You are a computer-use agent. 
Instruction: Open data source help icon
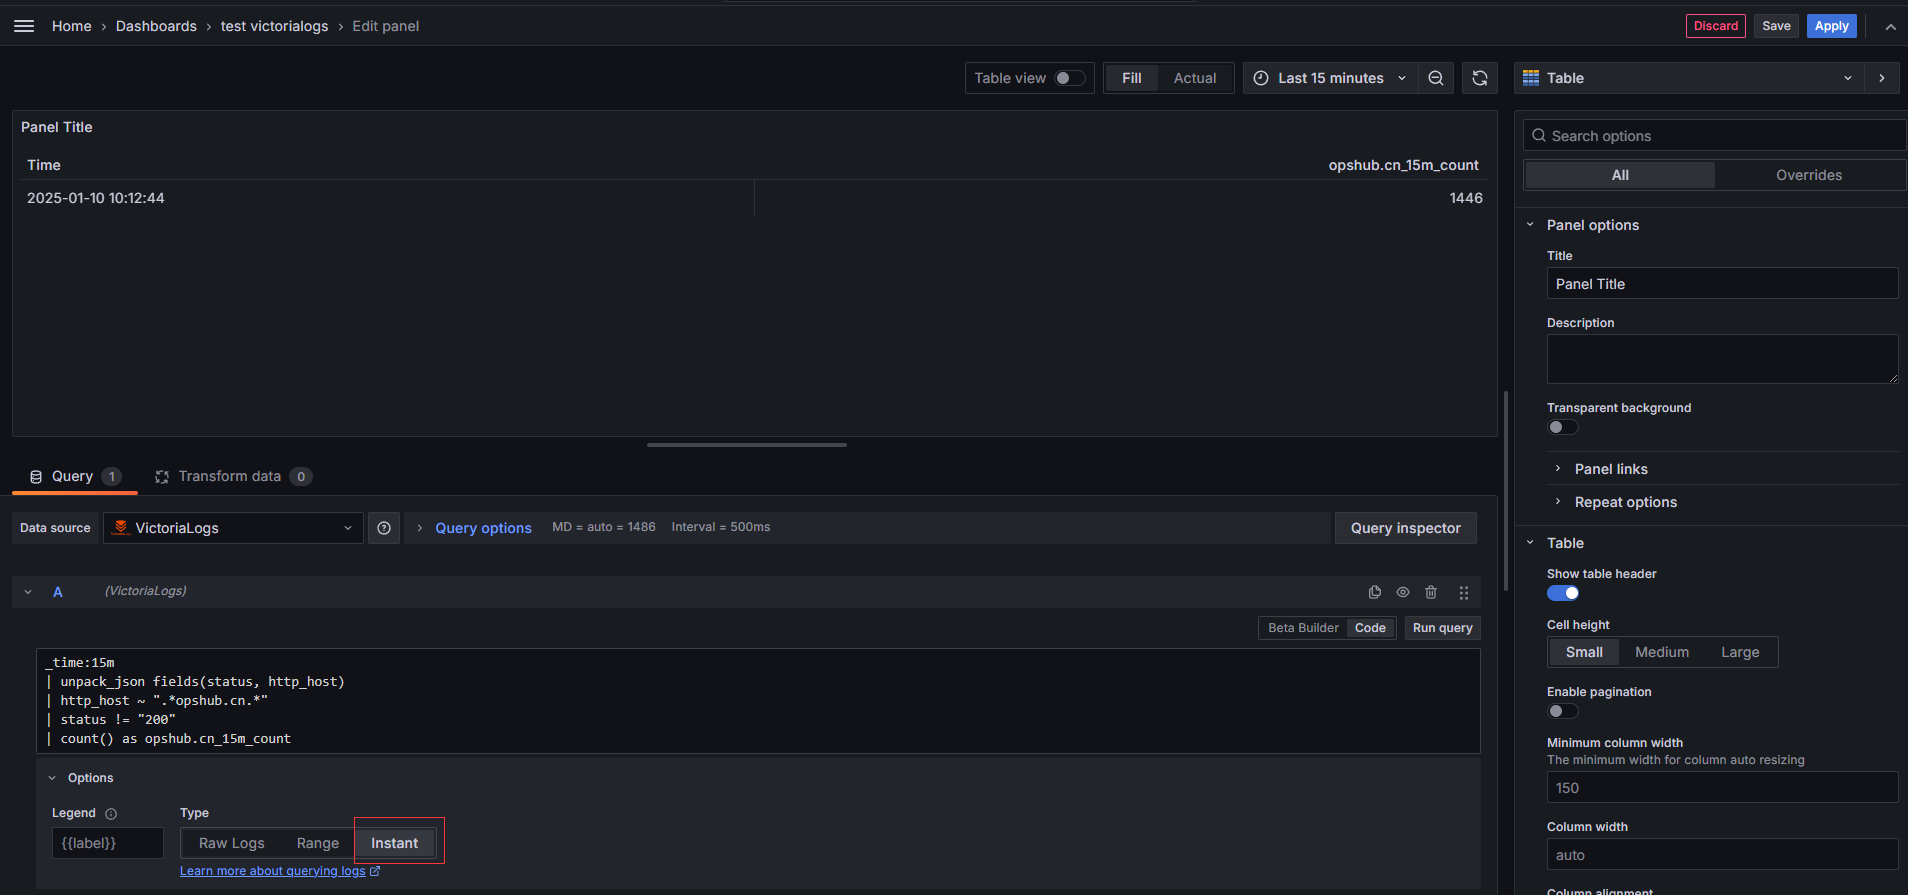(384, 528)
